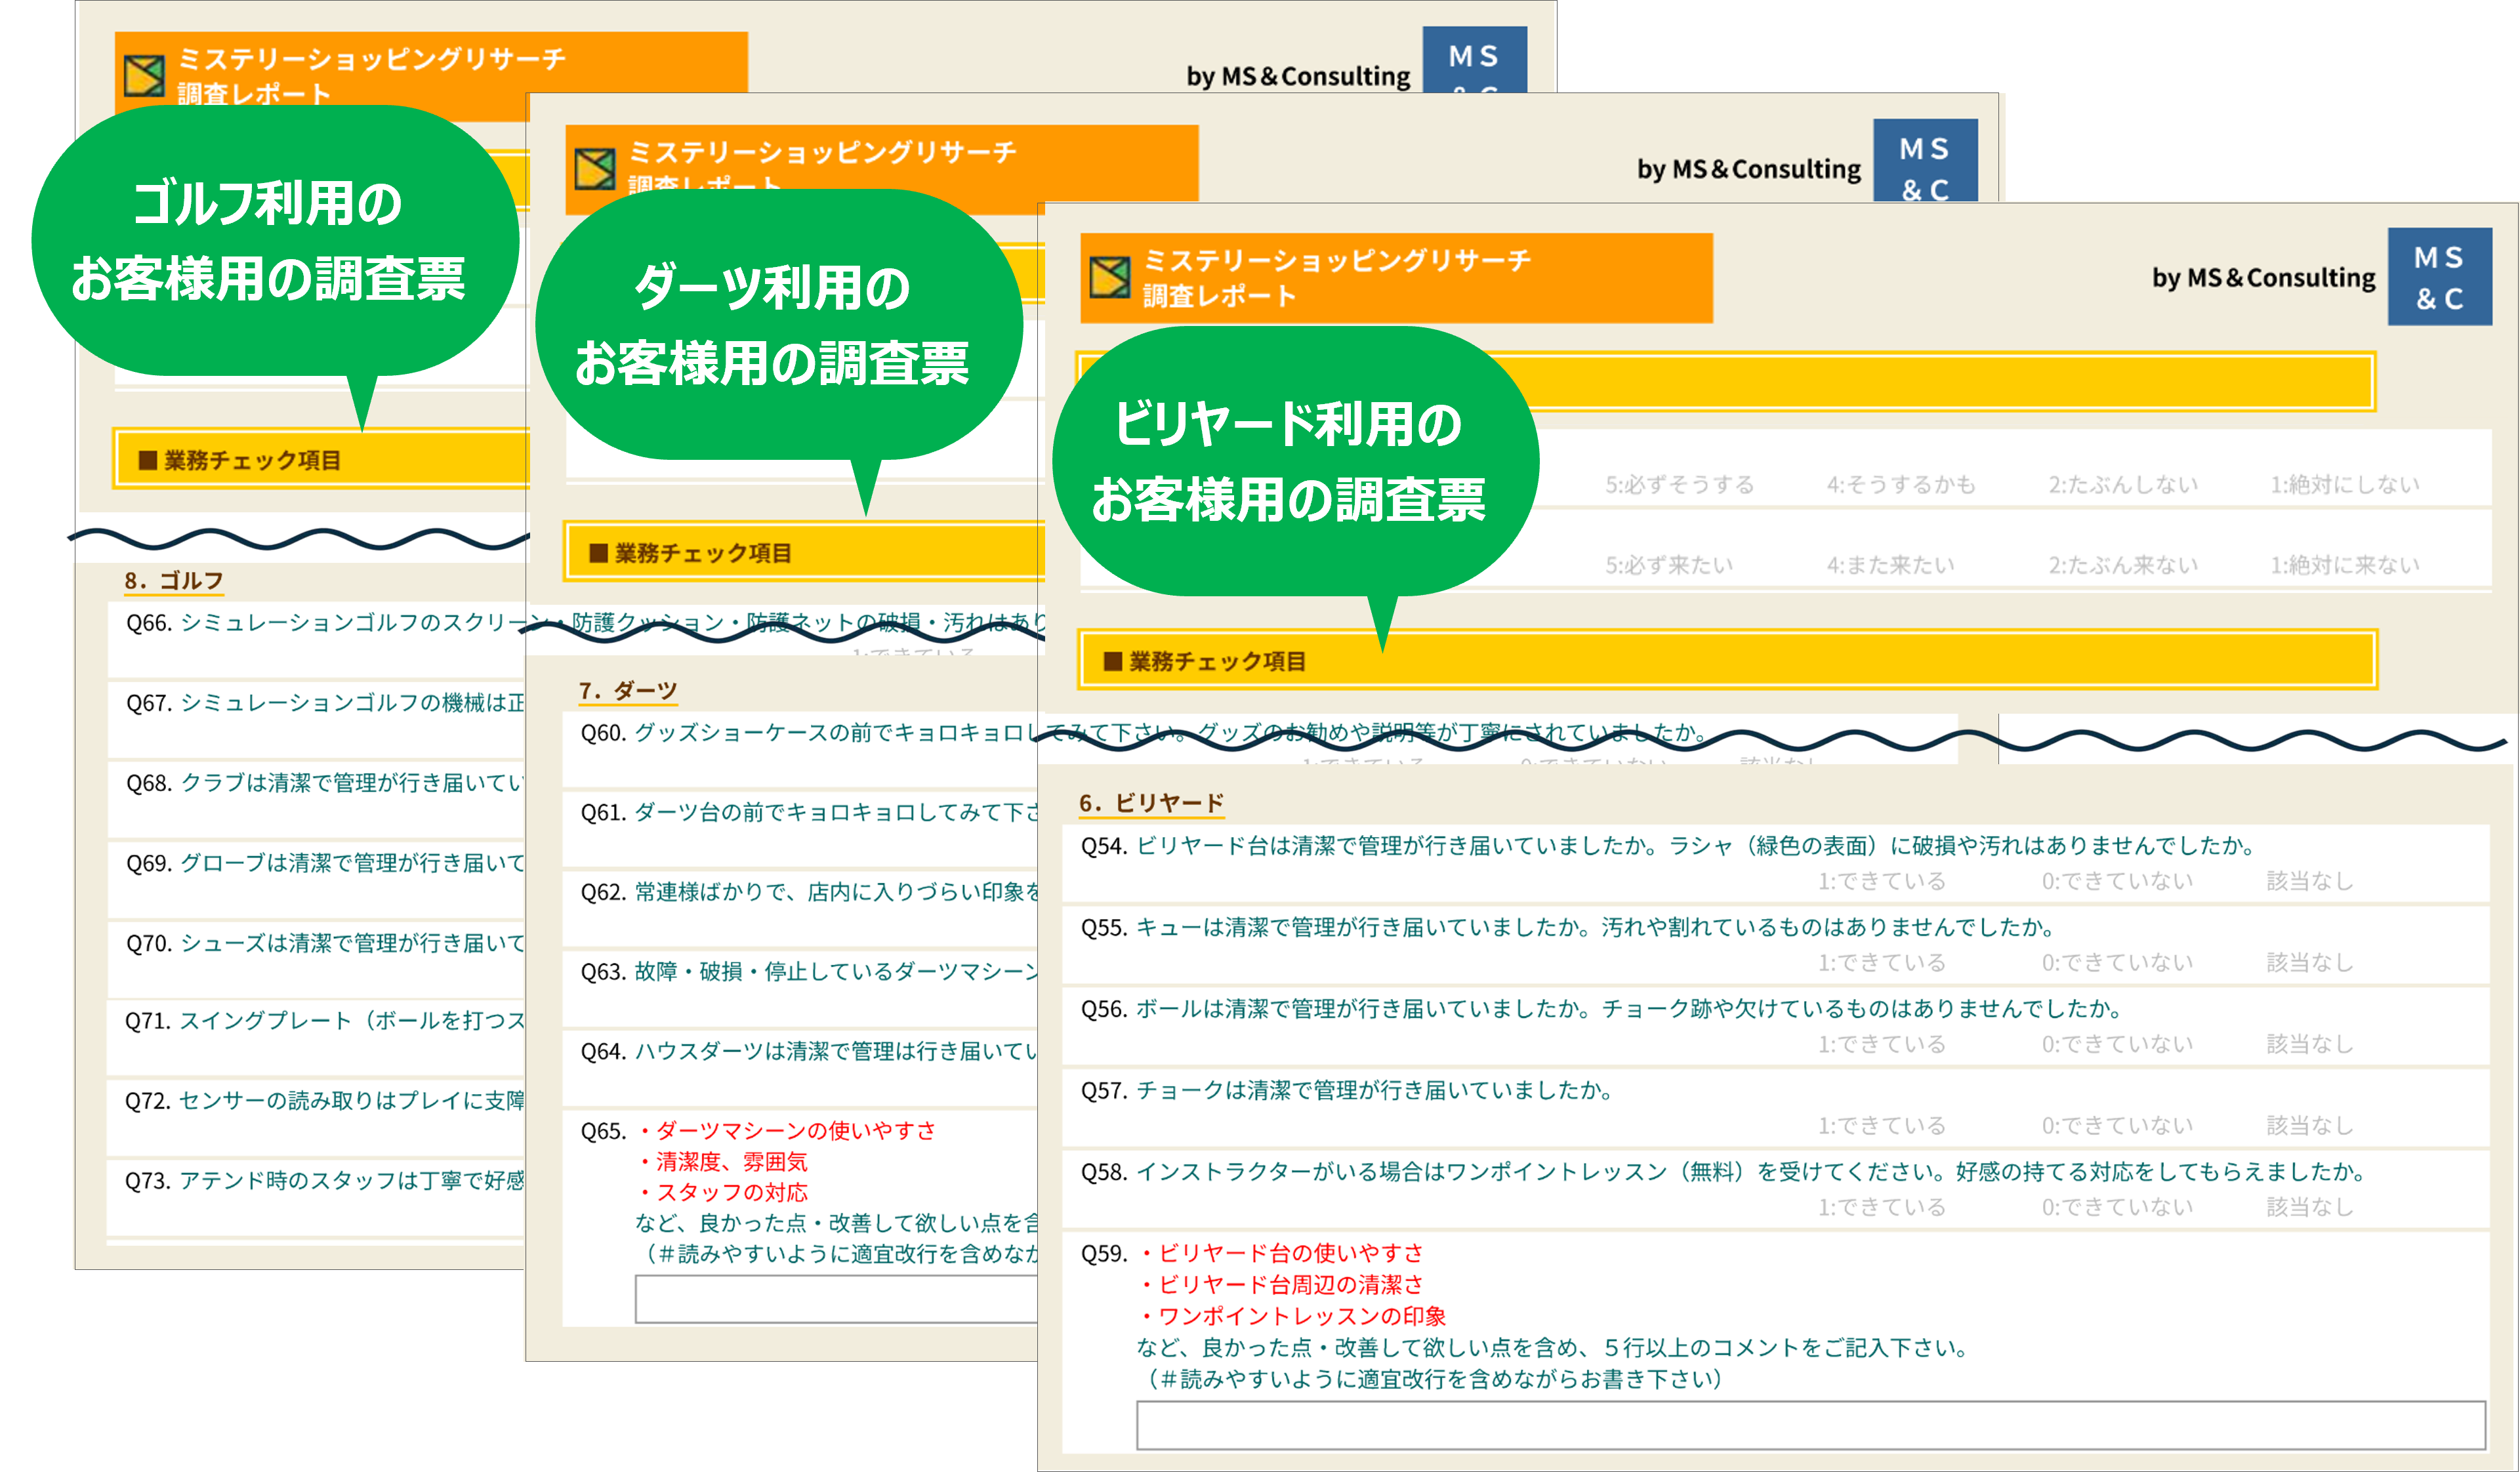
Task: Select '該当なし' for Q54 billiard table
Action: coord(2310,881)
